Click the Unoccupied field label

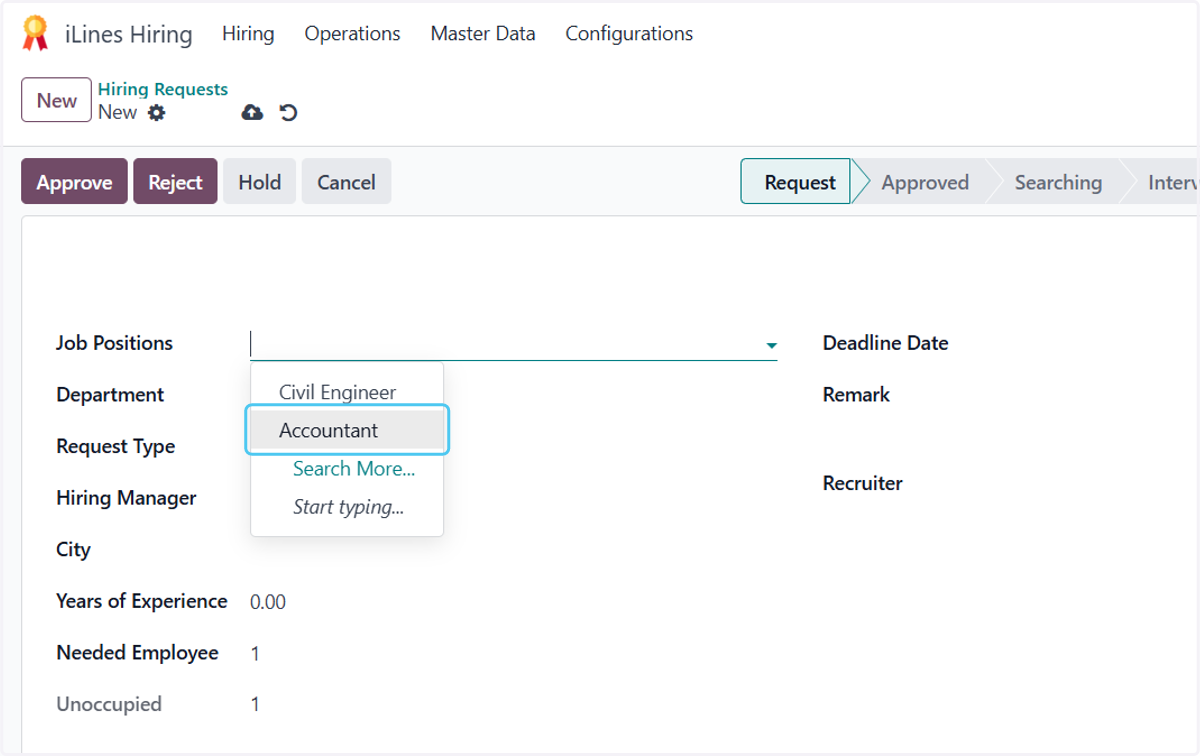[109, 704]
